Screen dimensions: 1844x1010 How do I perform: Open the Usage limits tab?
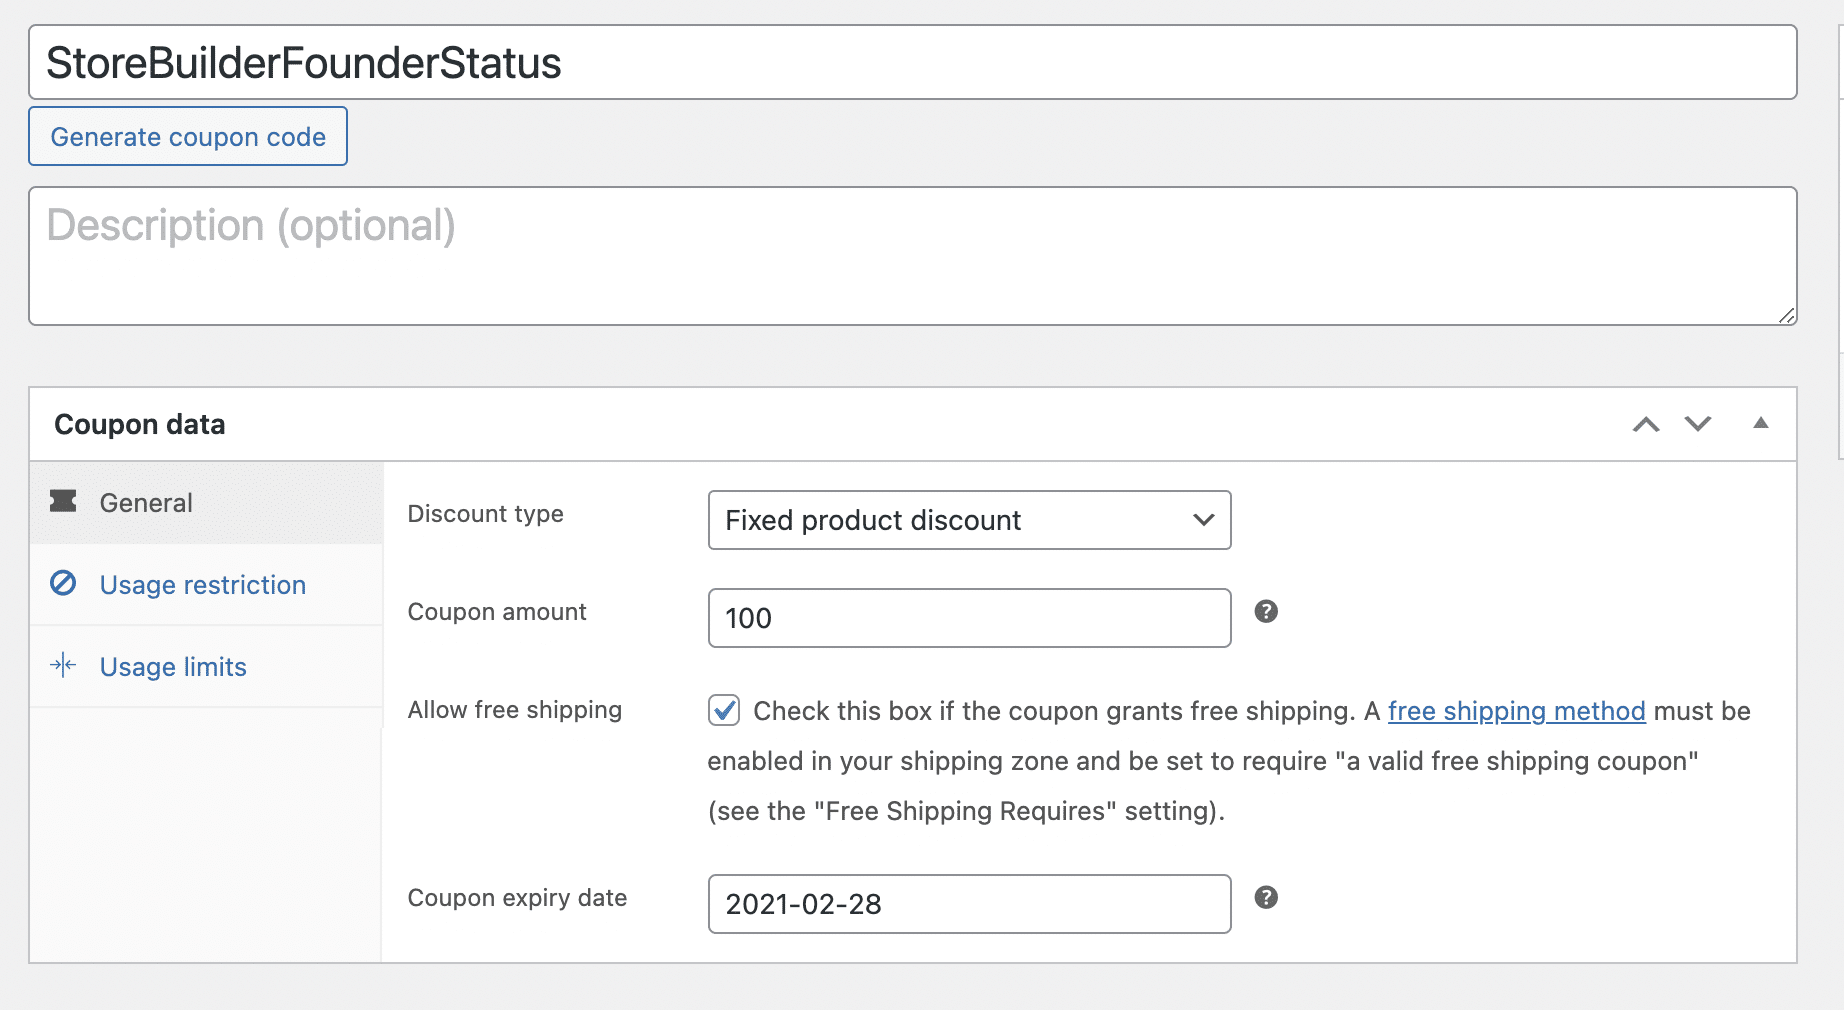[173, 667]
